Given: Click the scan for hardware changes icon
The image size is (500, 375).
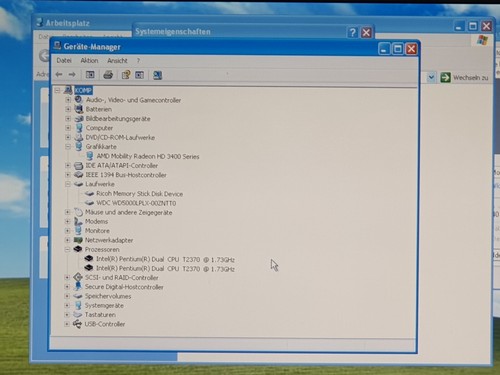Looking at the screenshot, I should (x=157, y=75).
